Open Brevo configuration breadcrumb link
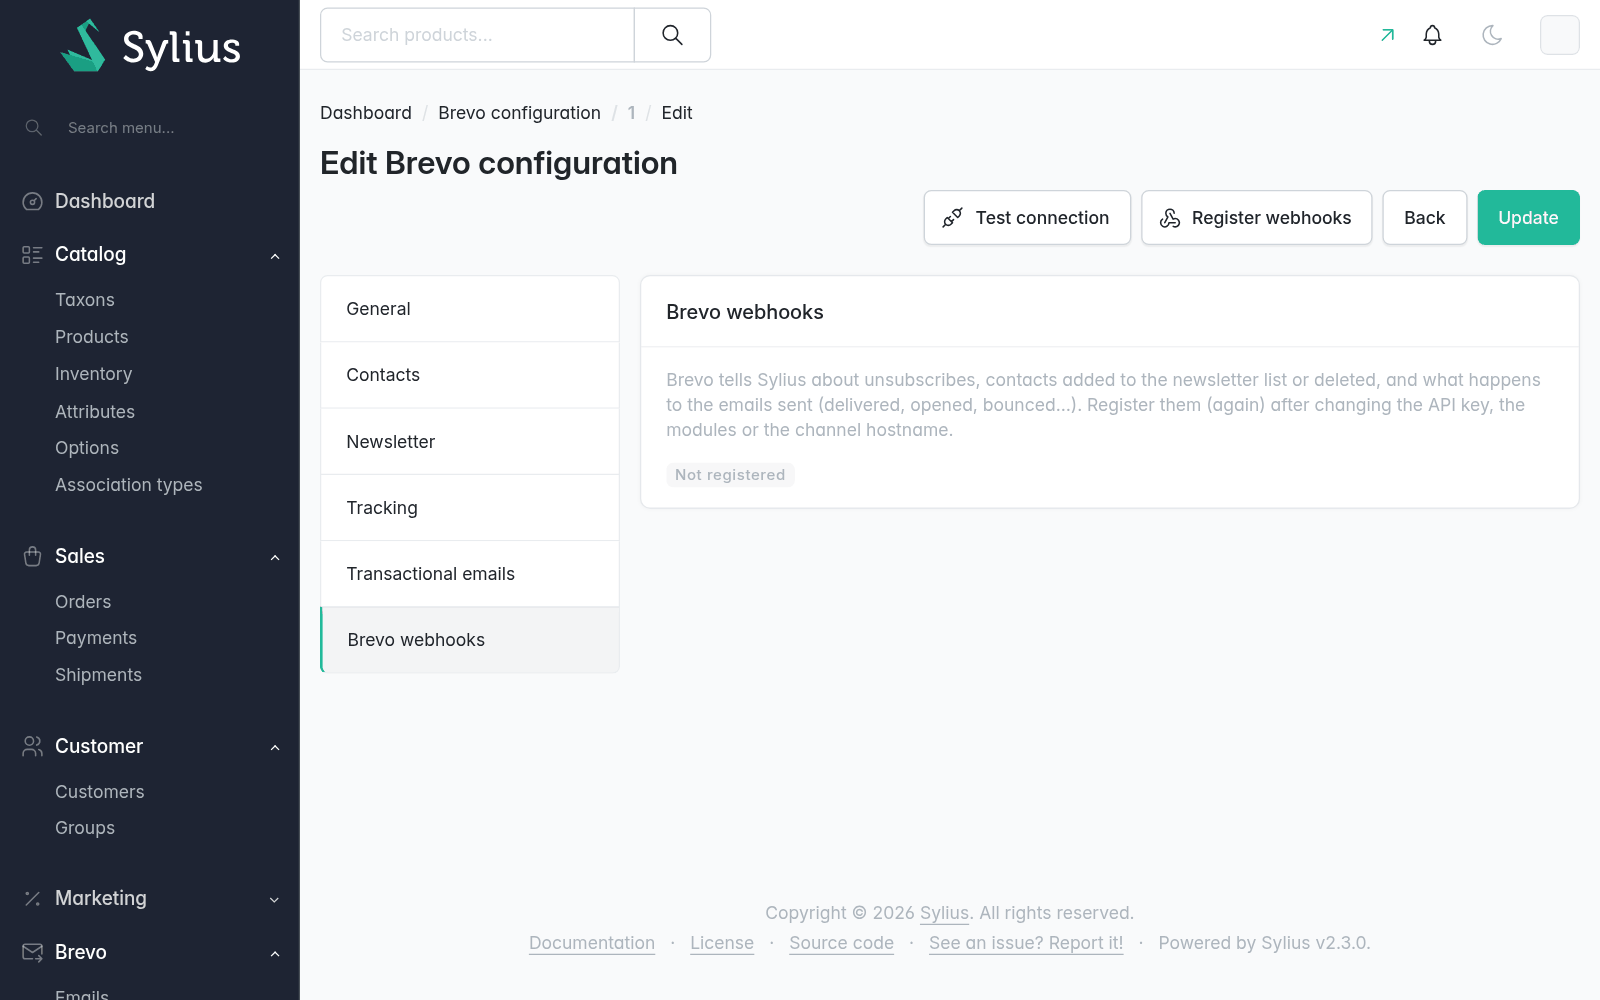1600x1000 pixels. [520, 113]
